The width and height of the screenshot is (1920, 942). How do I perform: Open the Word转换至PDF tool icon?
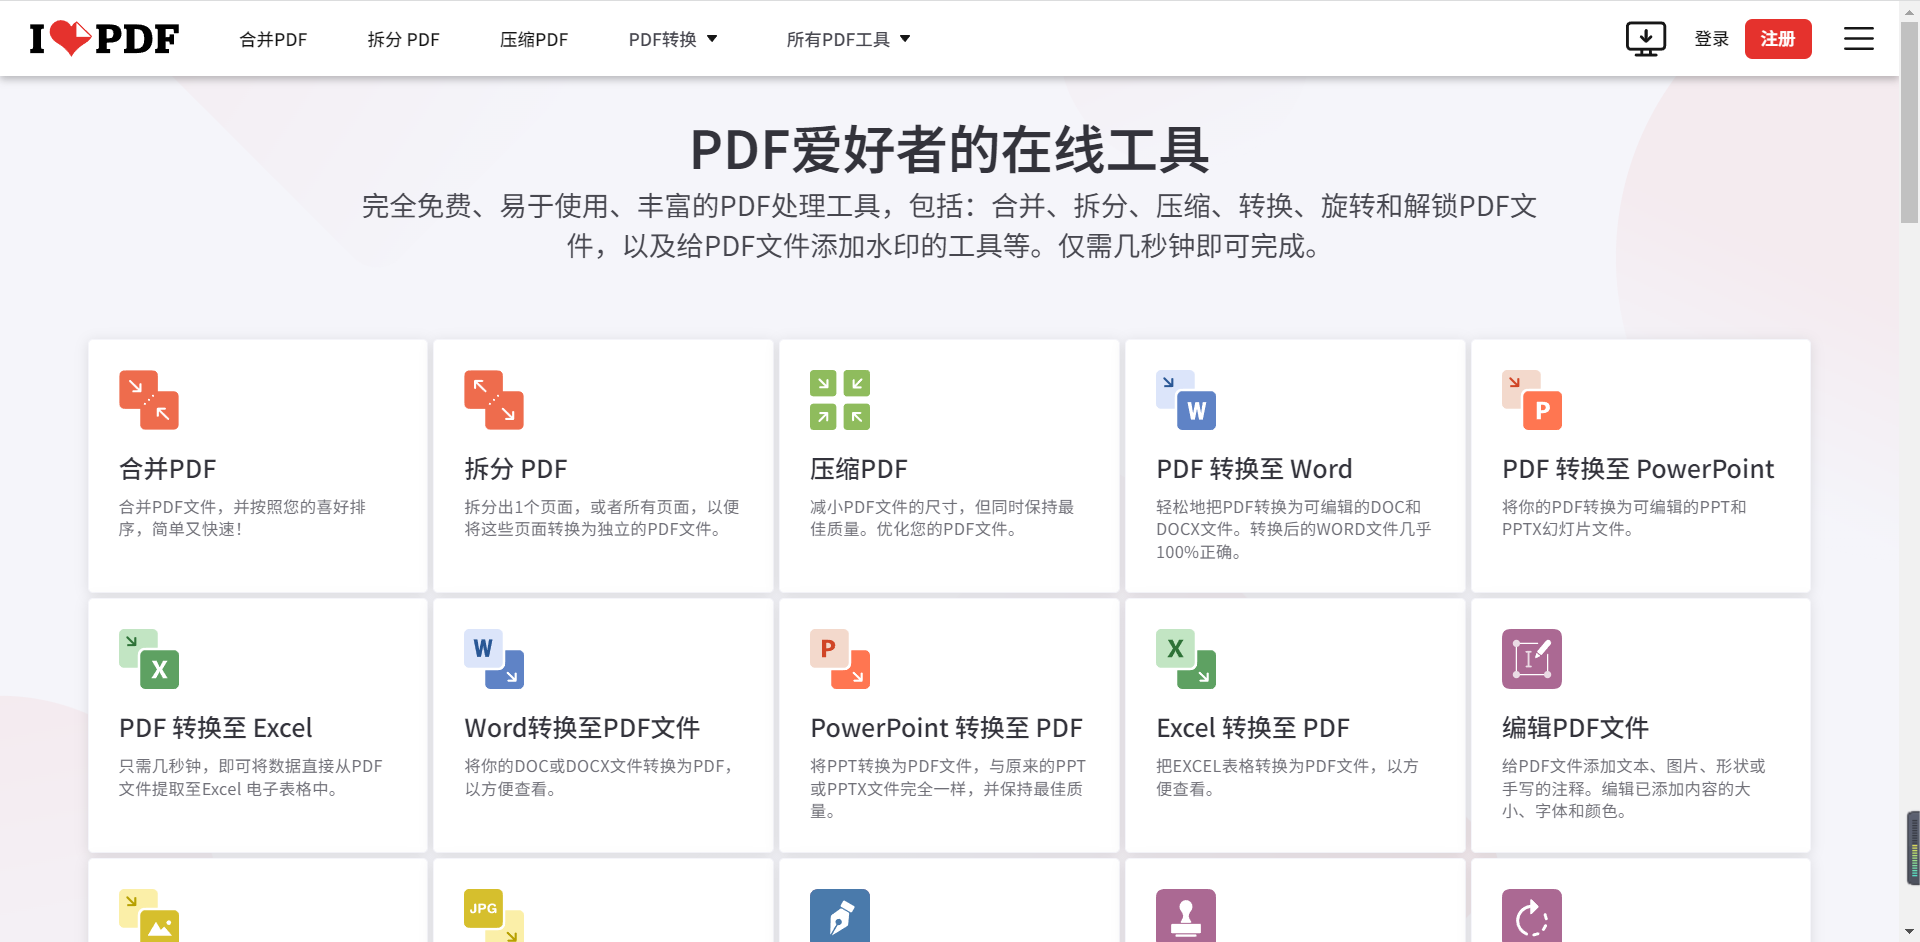[494, 659]
